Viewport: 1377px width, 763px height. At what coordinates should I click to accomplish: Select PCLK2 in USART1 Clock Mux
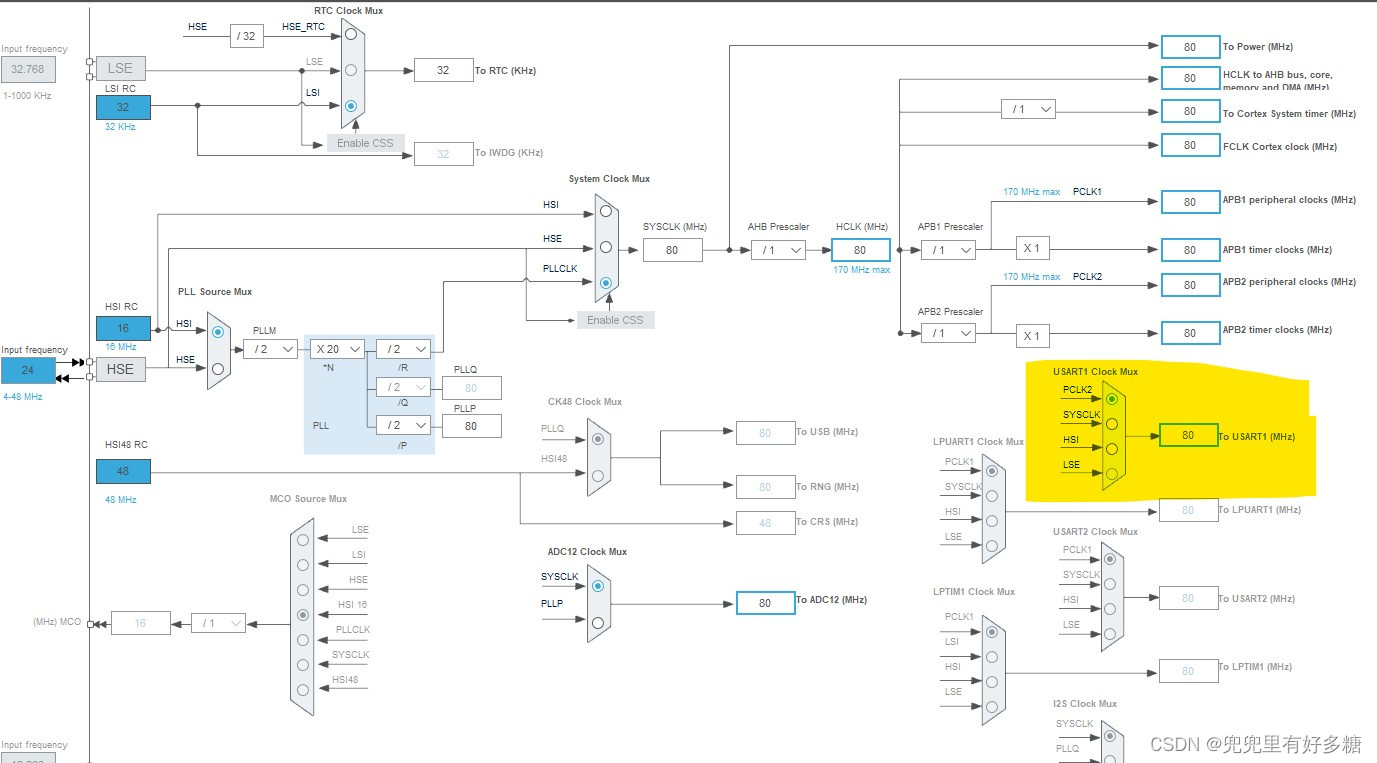1111,398
